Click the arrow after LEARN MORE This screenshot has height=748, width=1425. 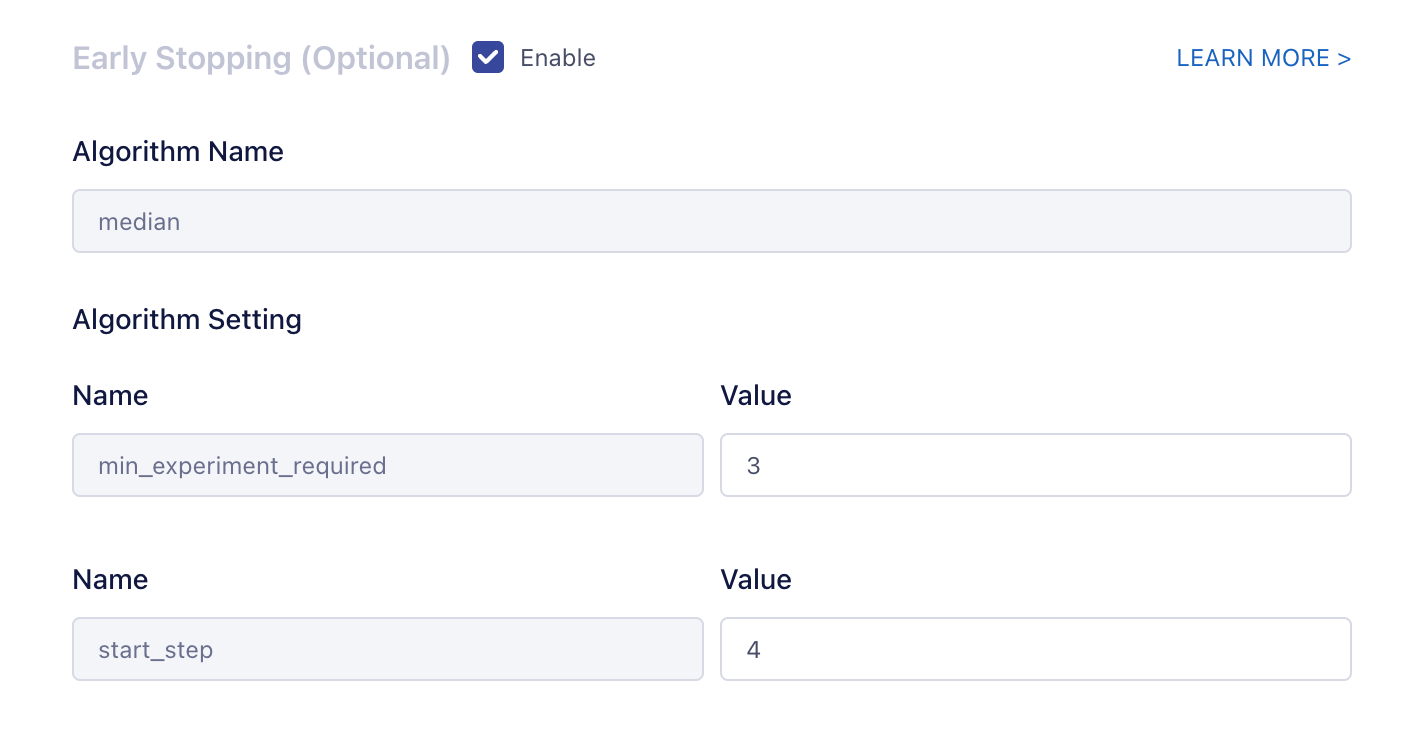[x=1344, y=58]
